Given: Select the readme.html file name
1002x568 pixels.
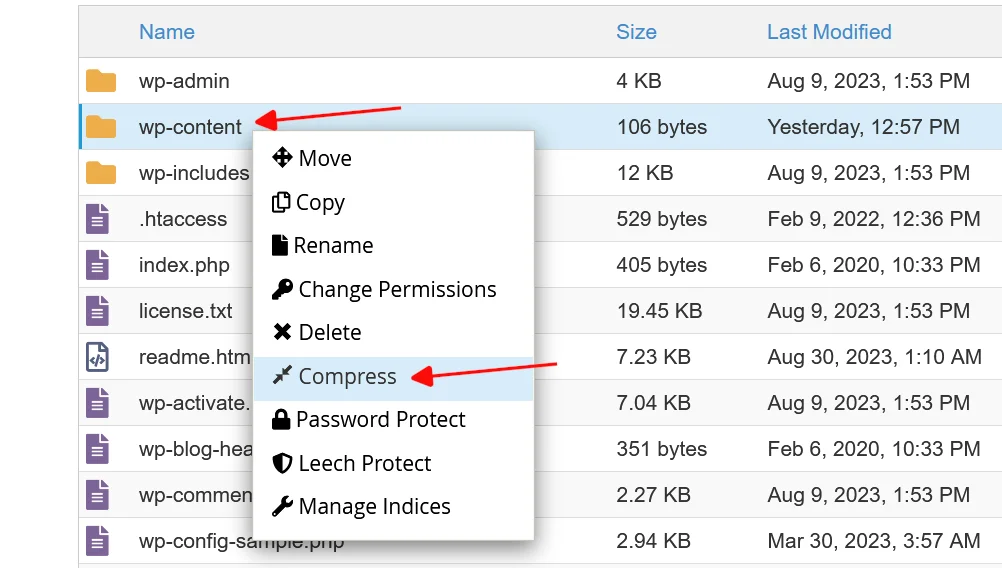Looking at the screenshot, I should point(195,357).
